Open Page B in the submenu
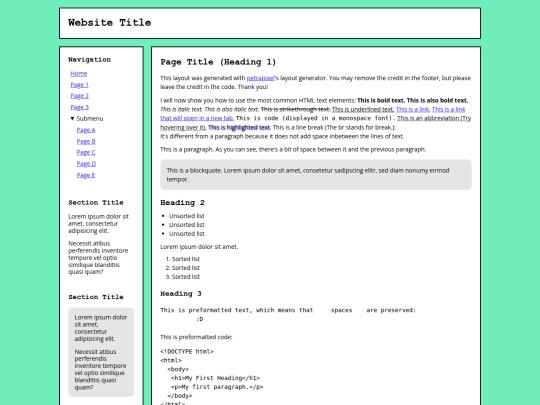The image size is (540, 405). click(x=86, y=141)
